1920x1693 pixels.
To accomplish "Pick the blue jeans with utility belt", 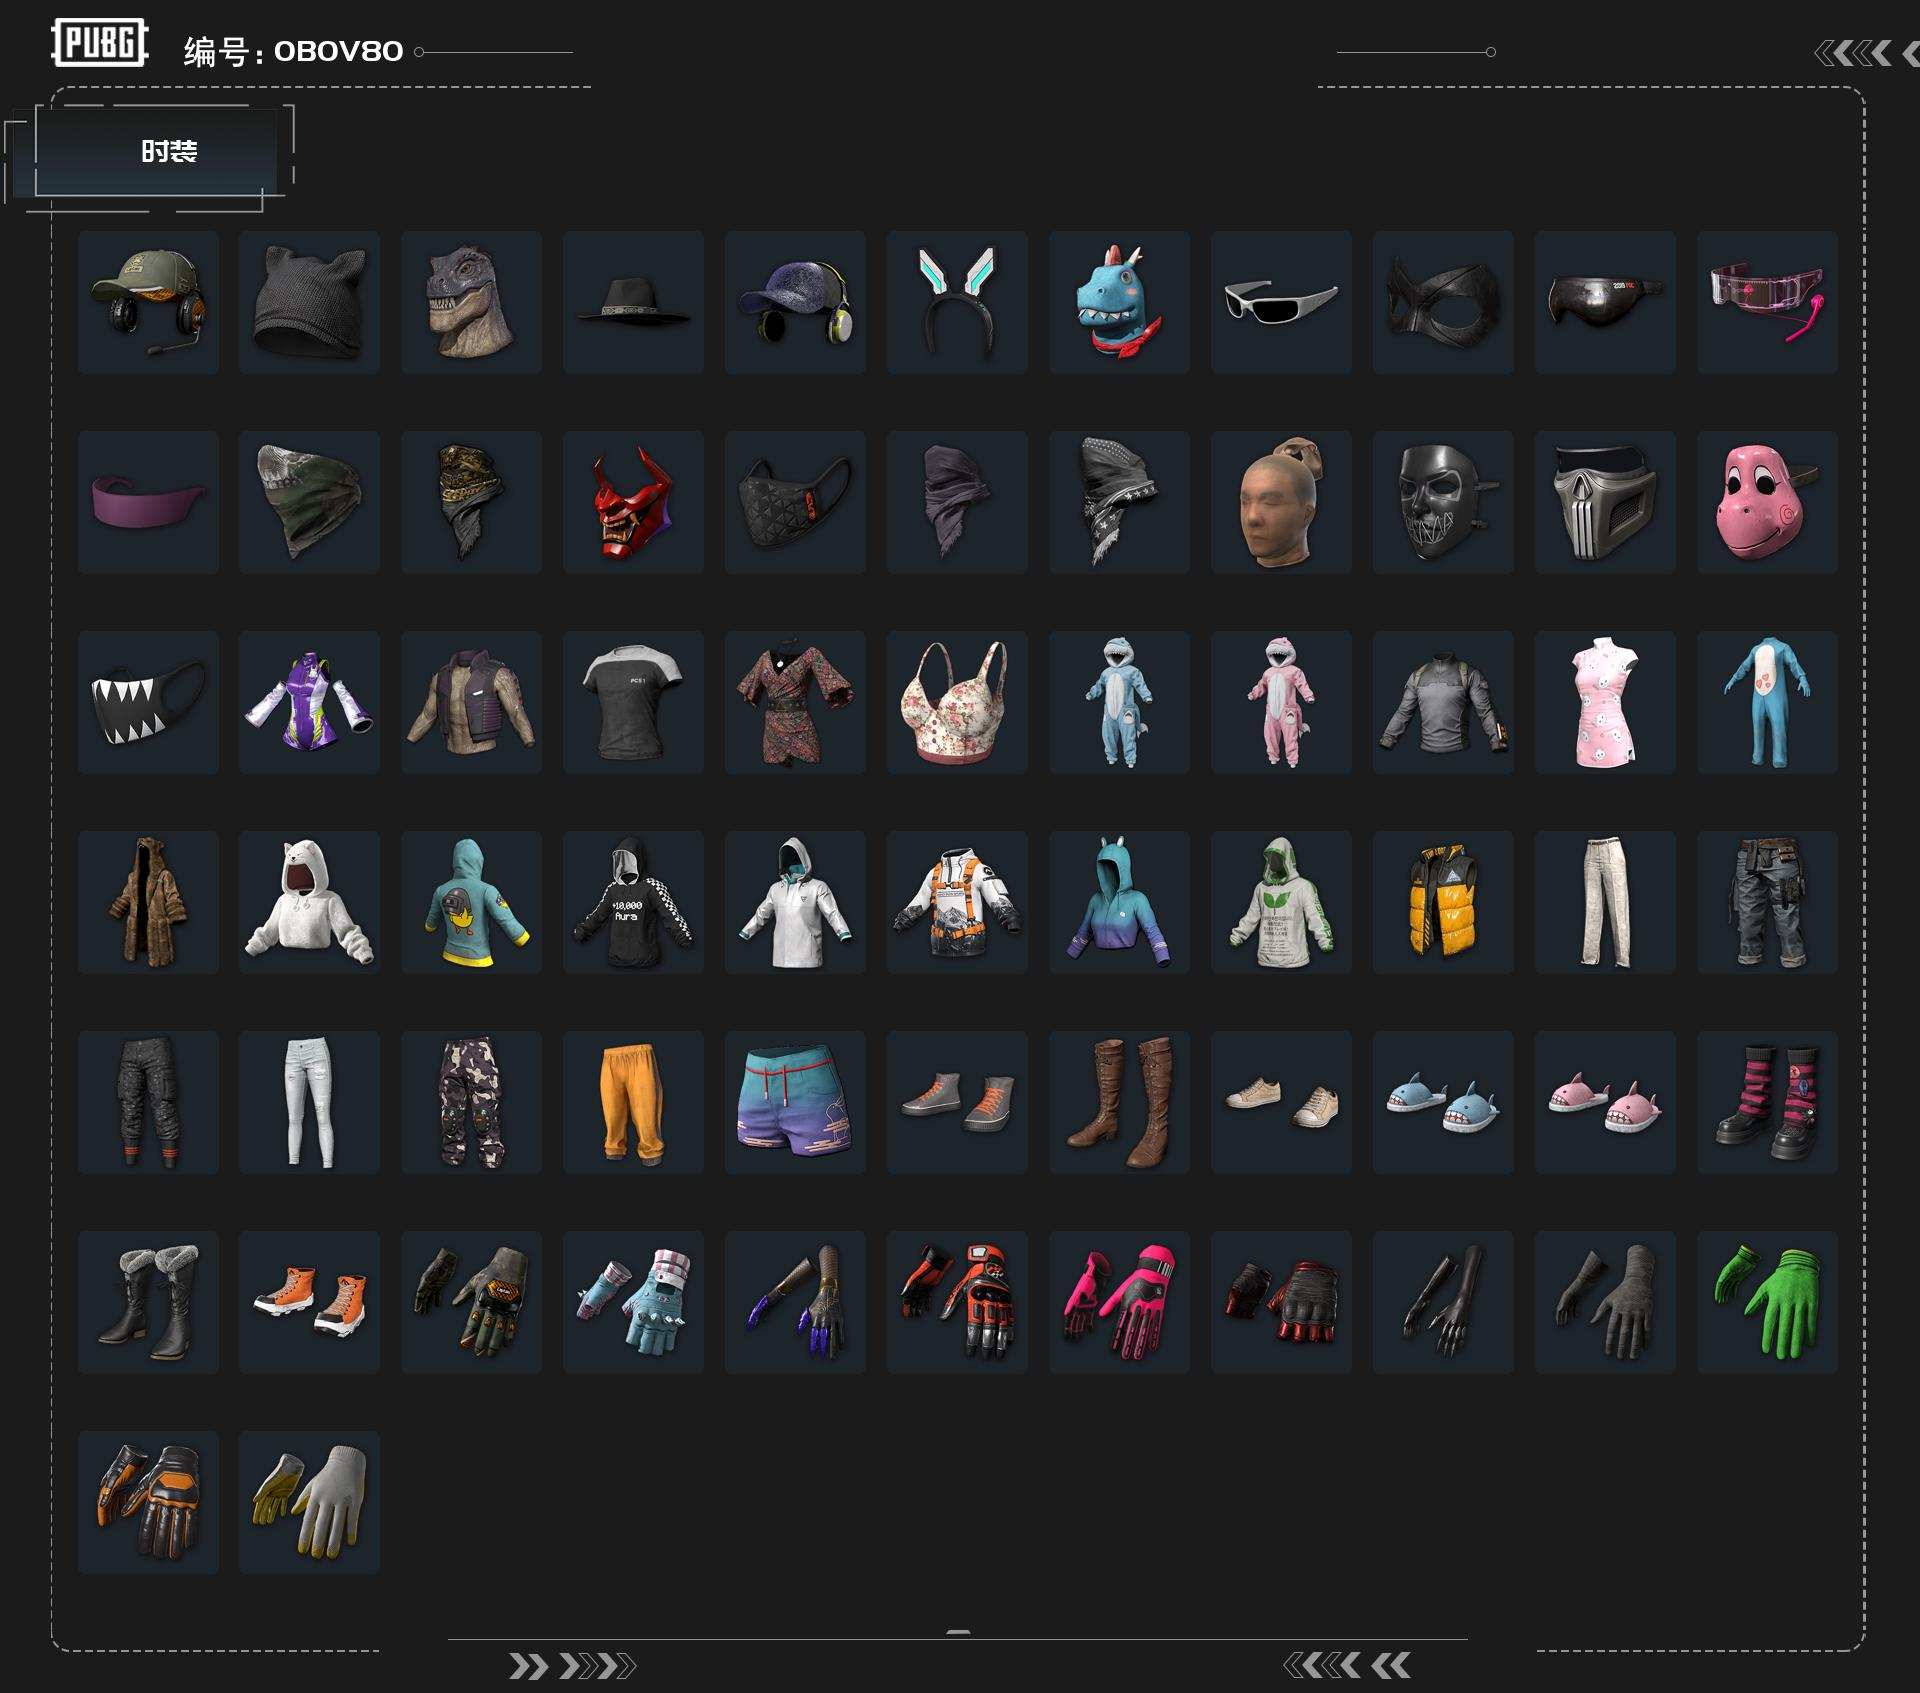I will pos(1767,902).
